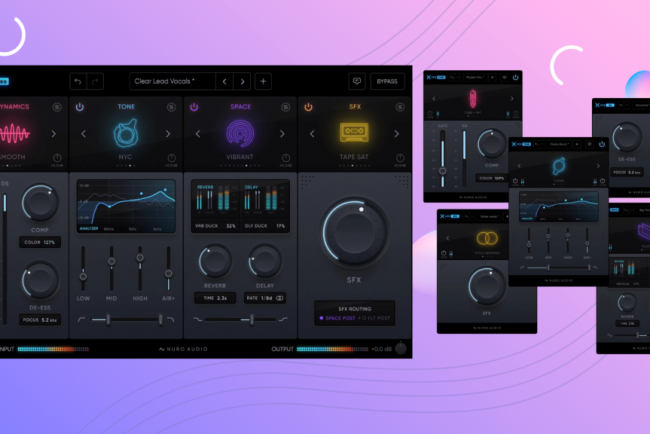Screen dimensions: 650x434
Task: Click the Tone module gain trim knob
Action: 171,158
